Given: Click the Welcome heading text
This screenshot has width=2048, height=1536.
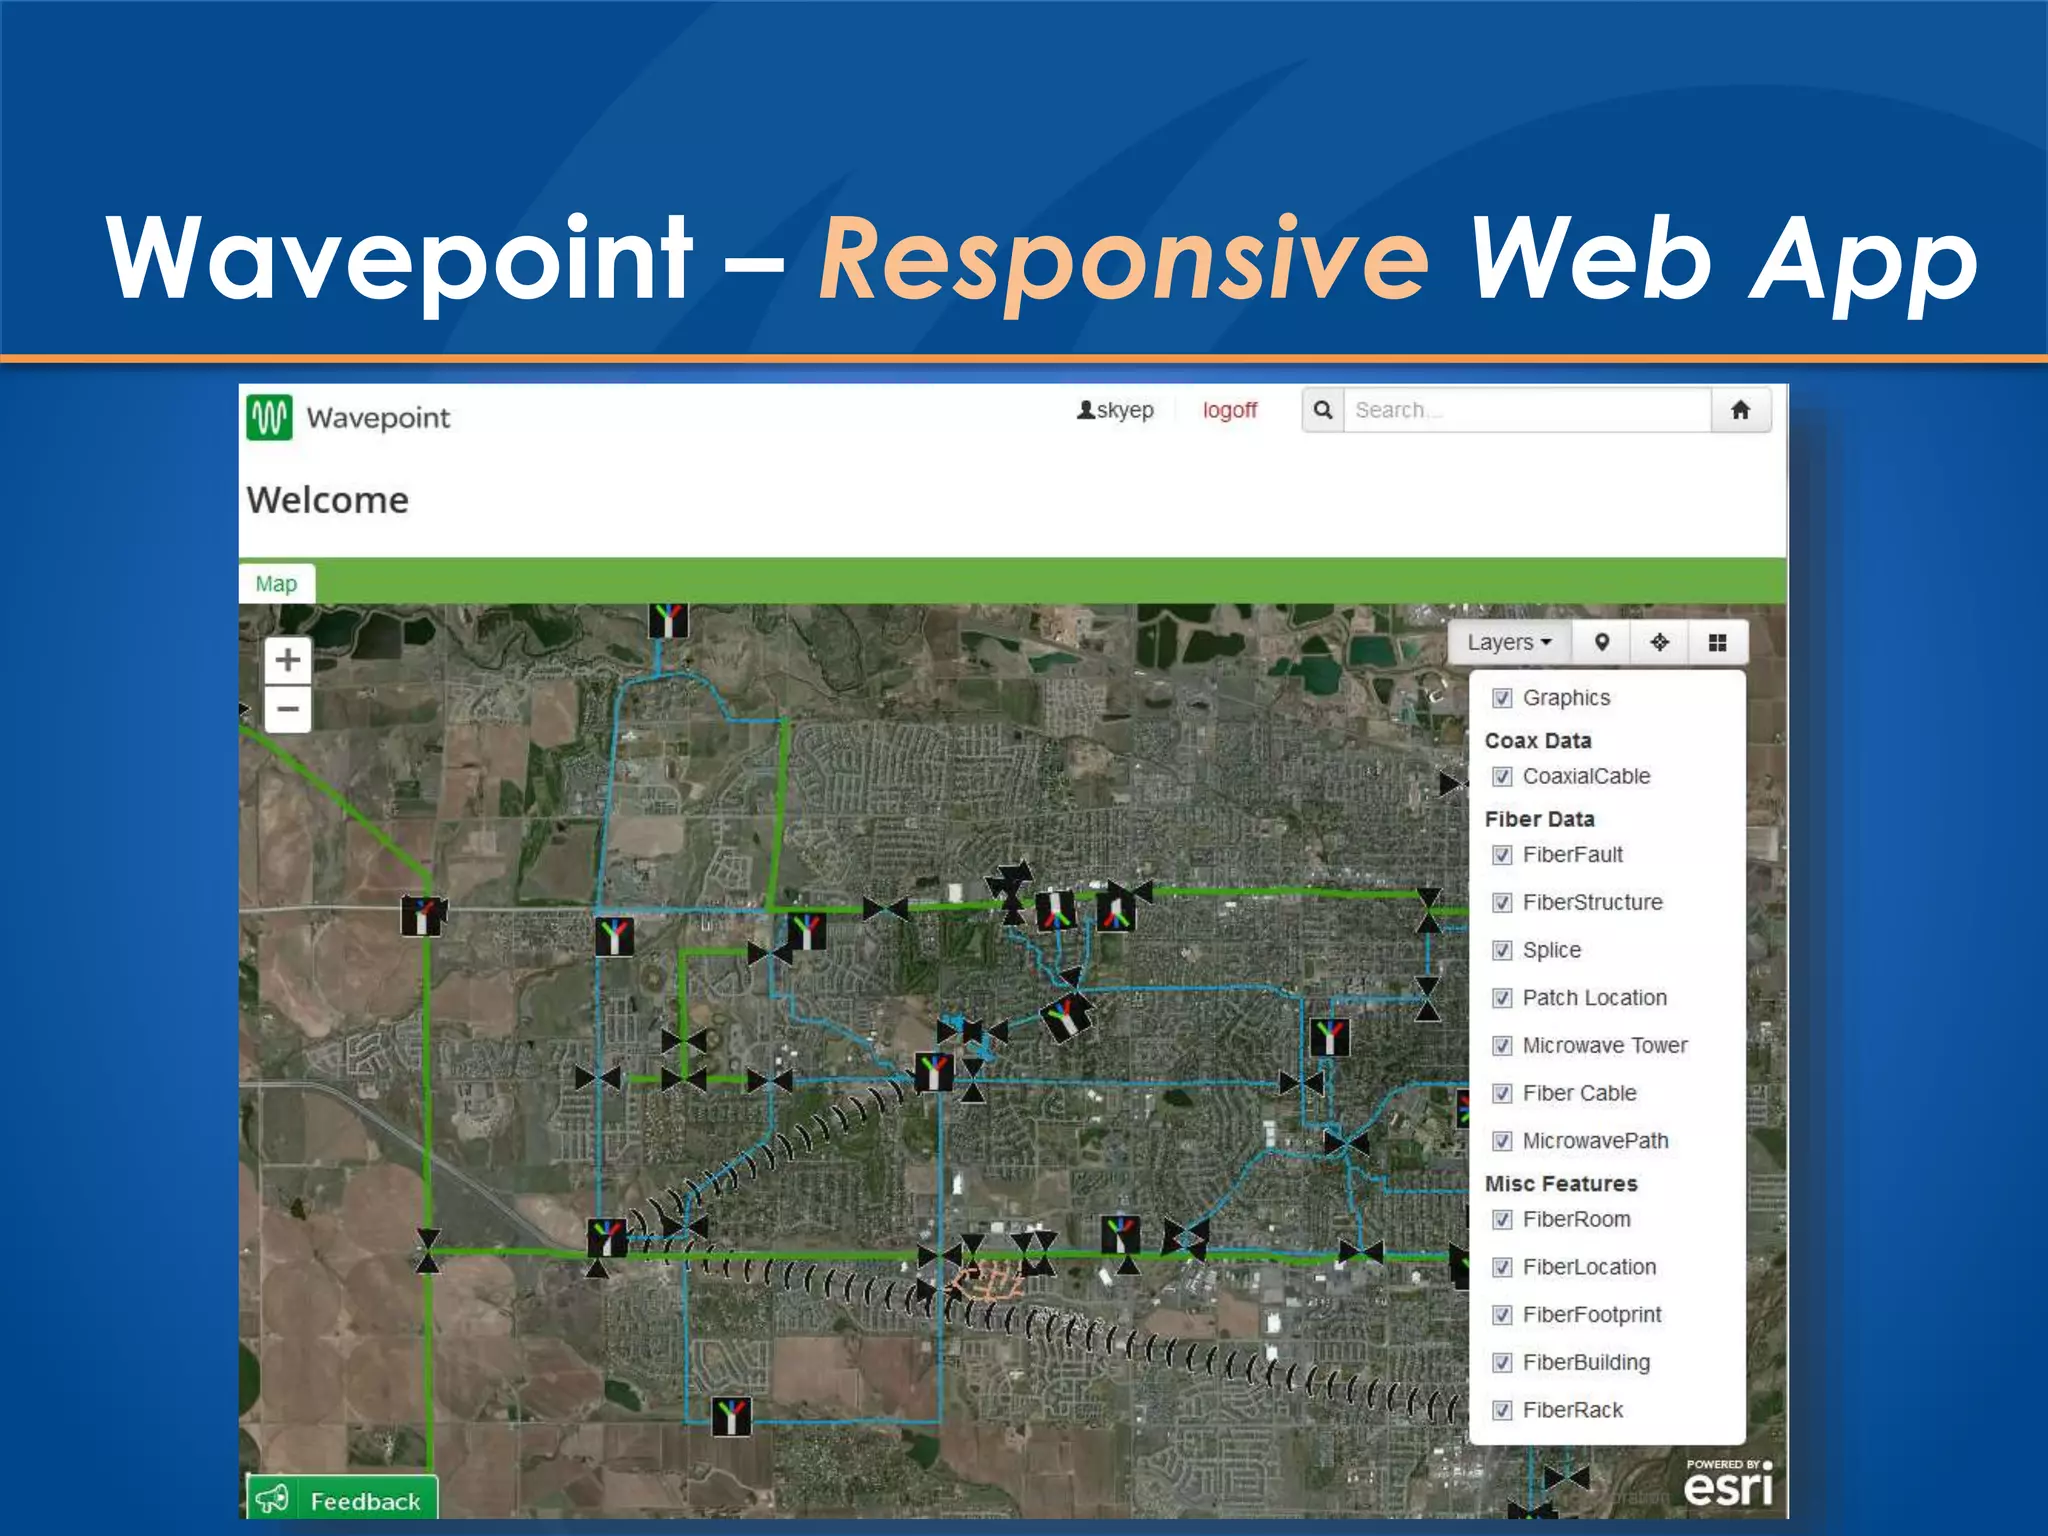Looking at the screenshot, I should [x=328, y=500].
